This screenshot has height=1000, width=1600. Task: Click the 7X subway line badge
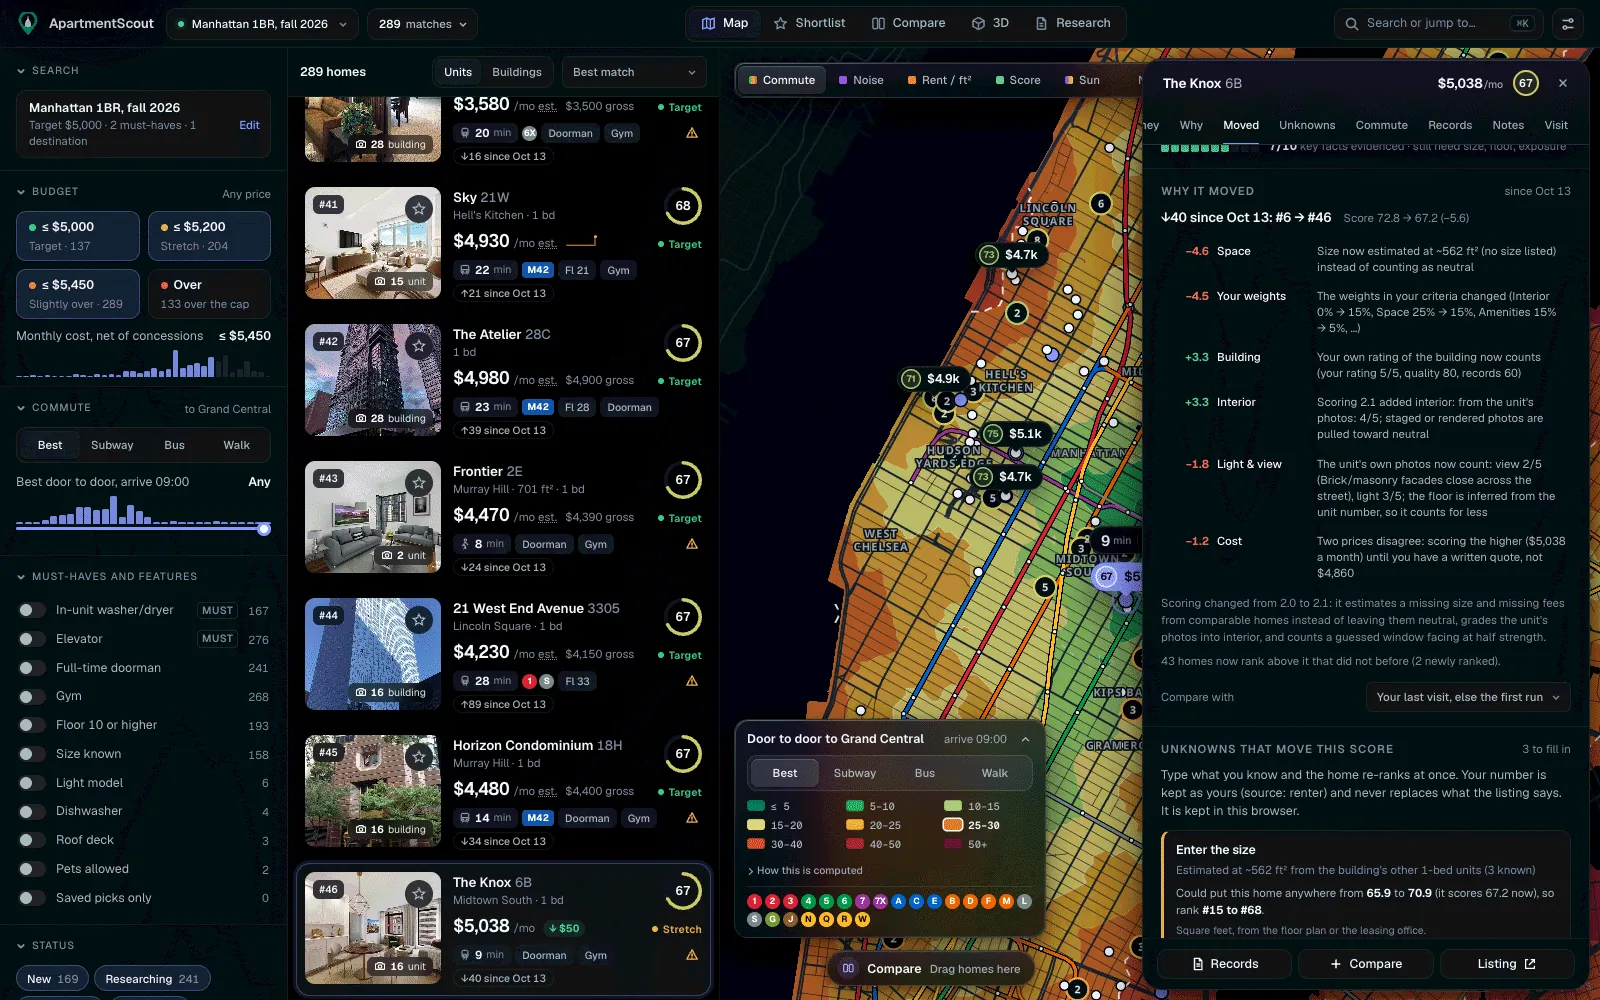[x=880, y=901]
